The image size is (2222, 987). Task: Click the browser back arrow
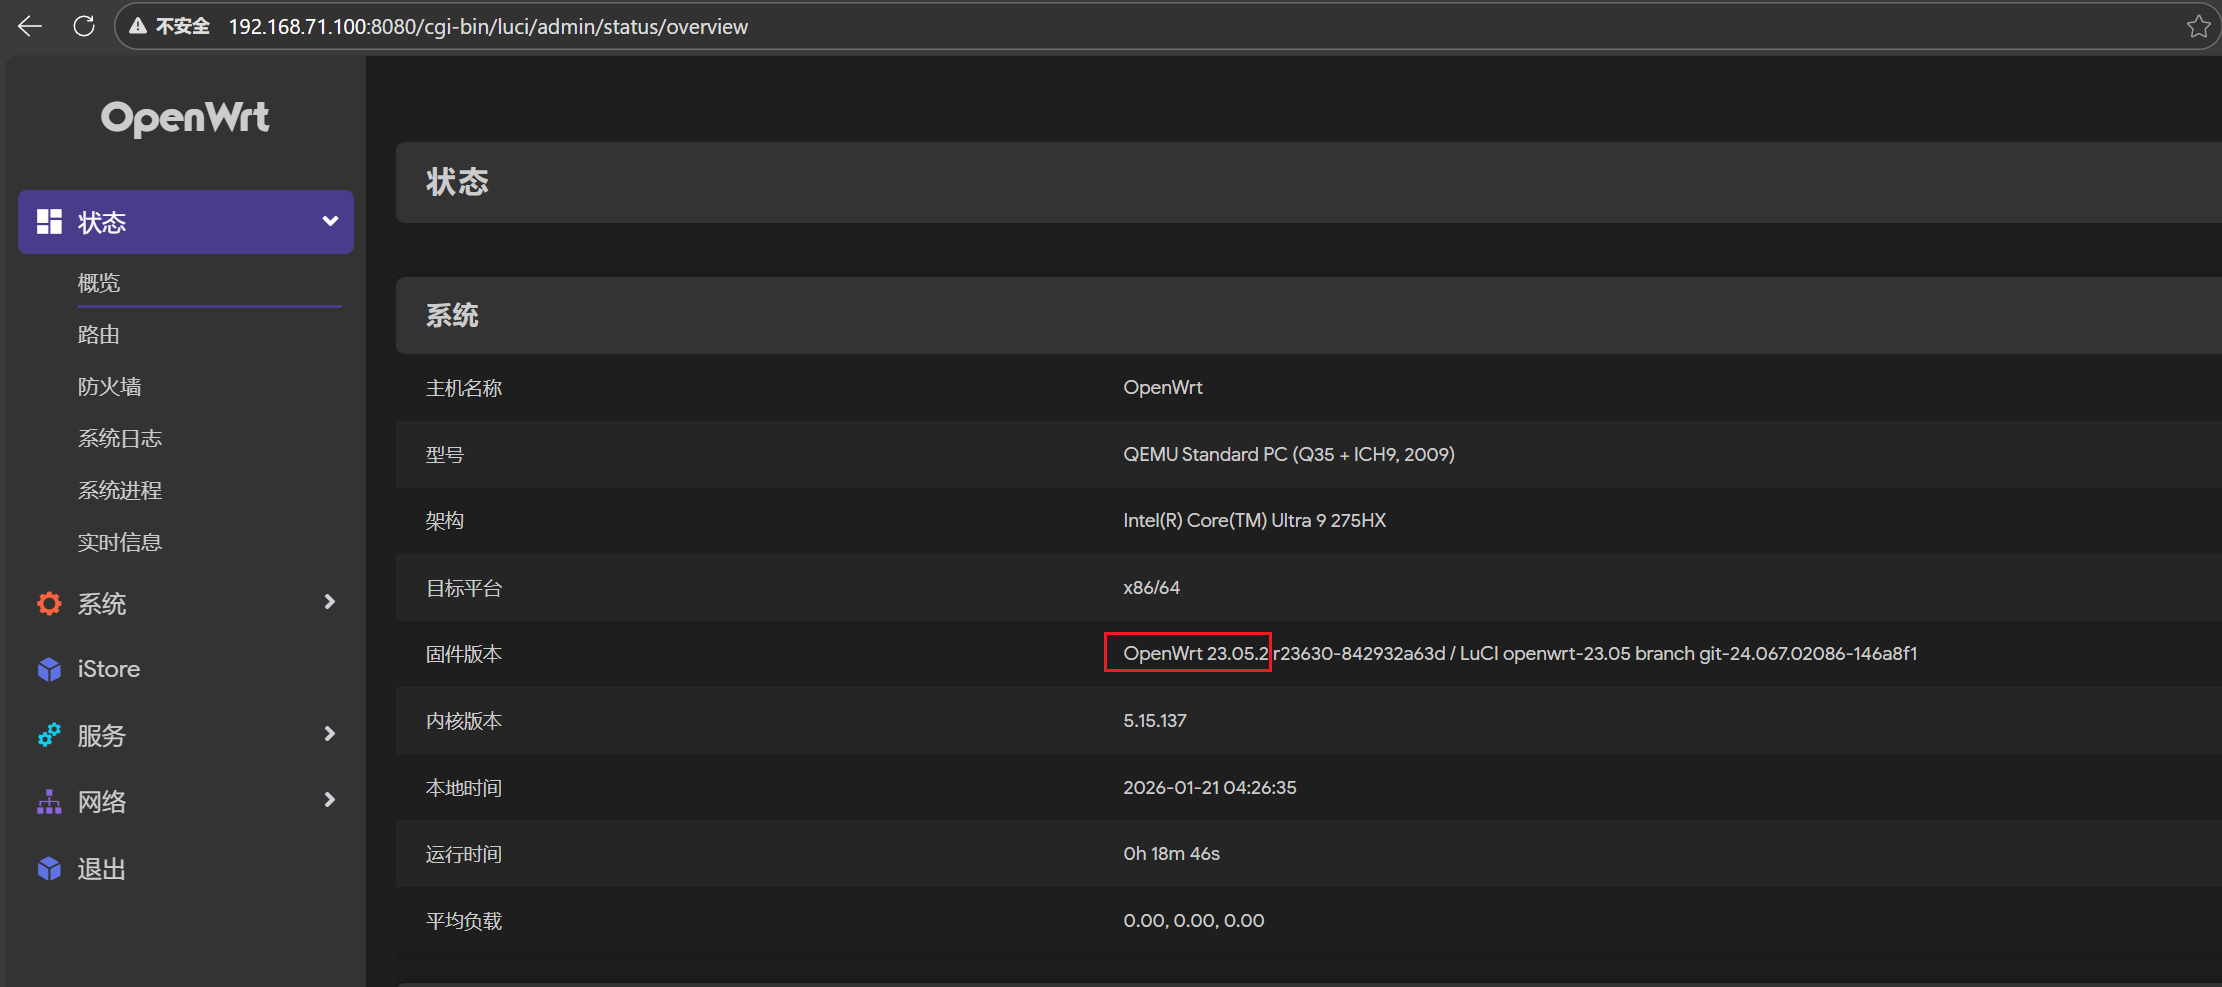[x=30, y=26]
